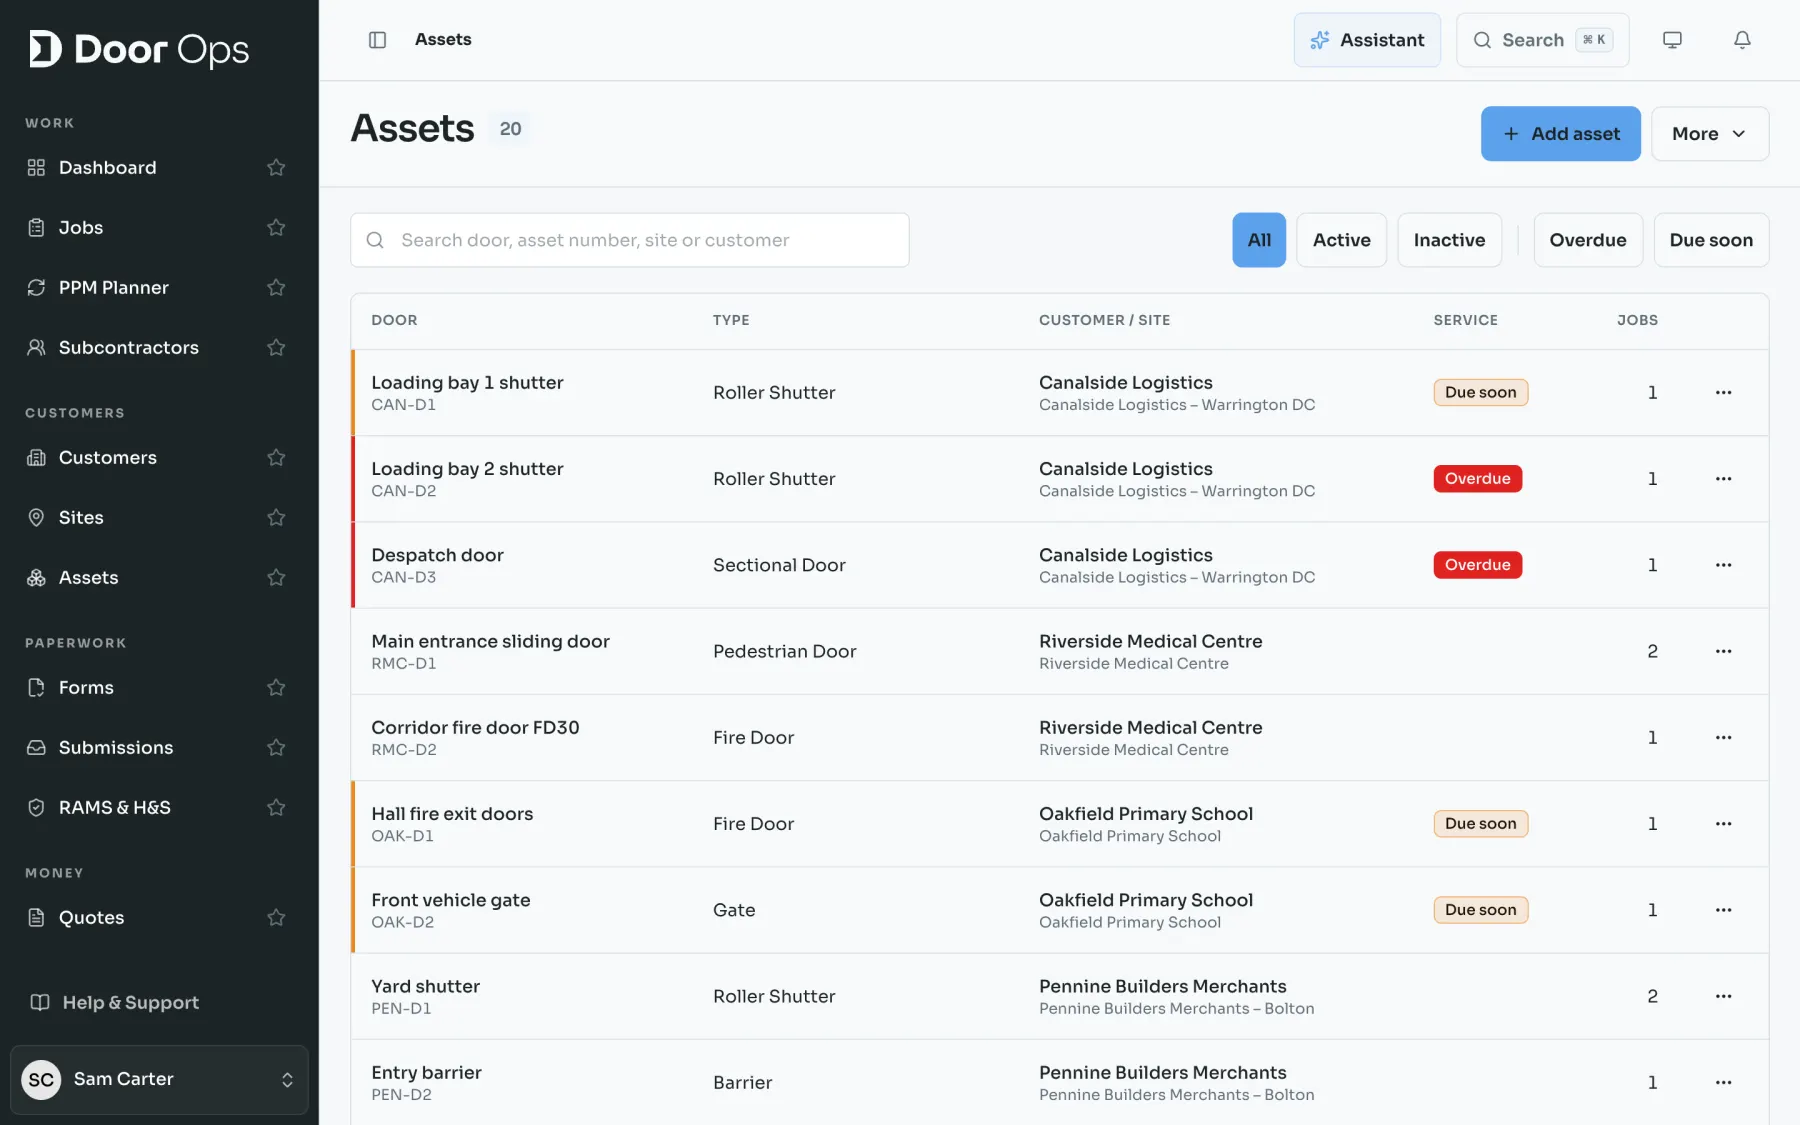Star the Customers menu item

(276, 458)
